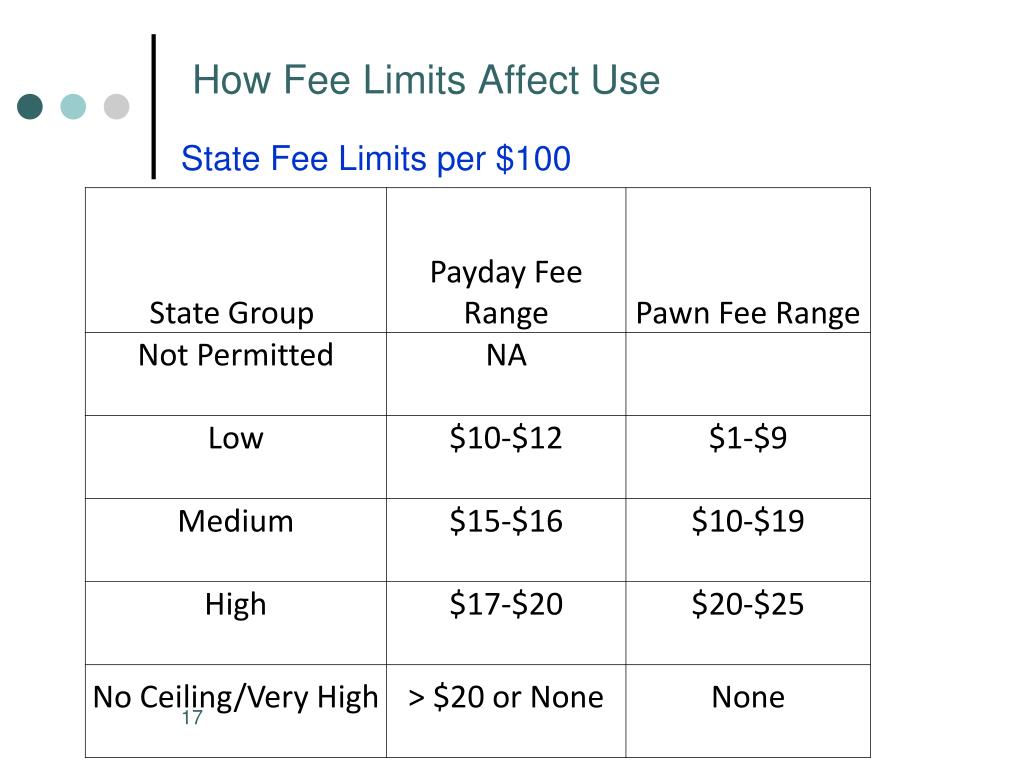This screenshot has height=768, width=1024.
Task: Click the '> $20 or None' cell
Action: [x=506, y=711]
